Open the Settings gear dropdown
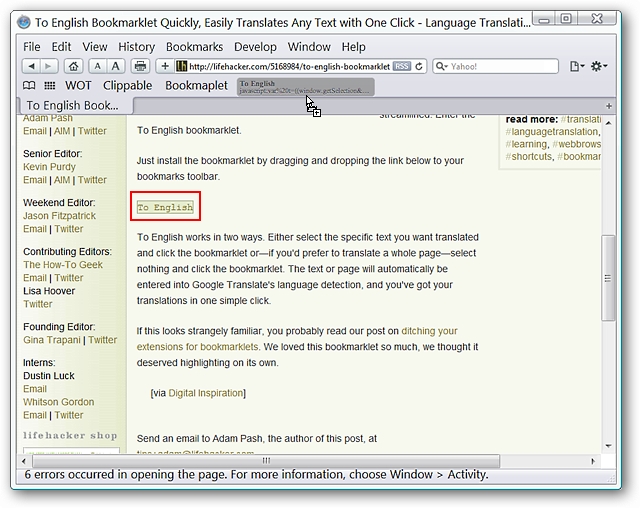640x508 pixels. [x=599, y=66]
